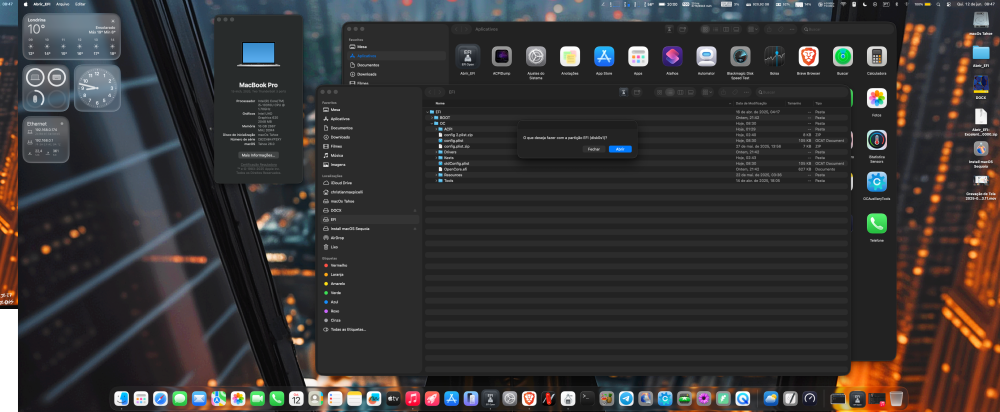Open Documentos in Aplicativos window sidebar

click(368, 65)
